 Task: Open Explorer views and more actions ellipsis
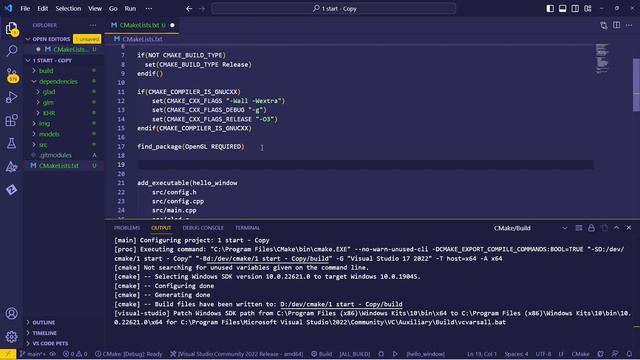(93, 25)
